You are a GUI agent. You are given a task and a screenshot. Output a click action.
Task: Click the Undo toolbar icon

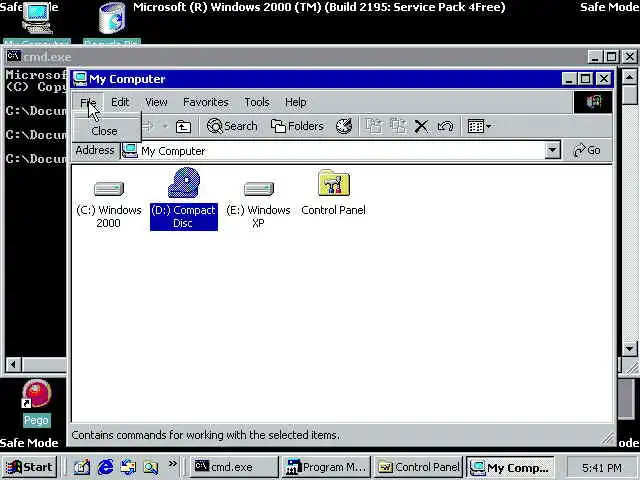pyautogui.click(x=445, y=126)
